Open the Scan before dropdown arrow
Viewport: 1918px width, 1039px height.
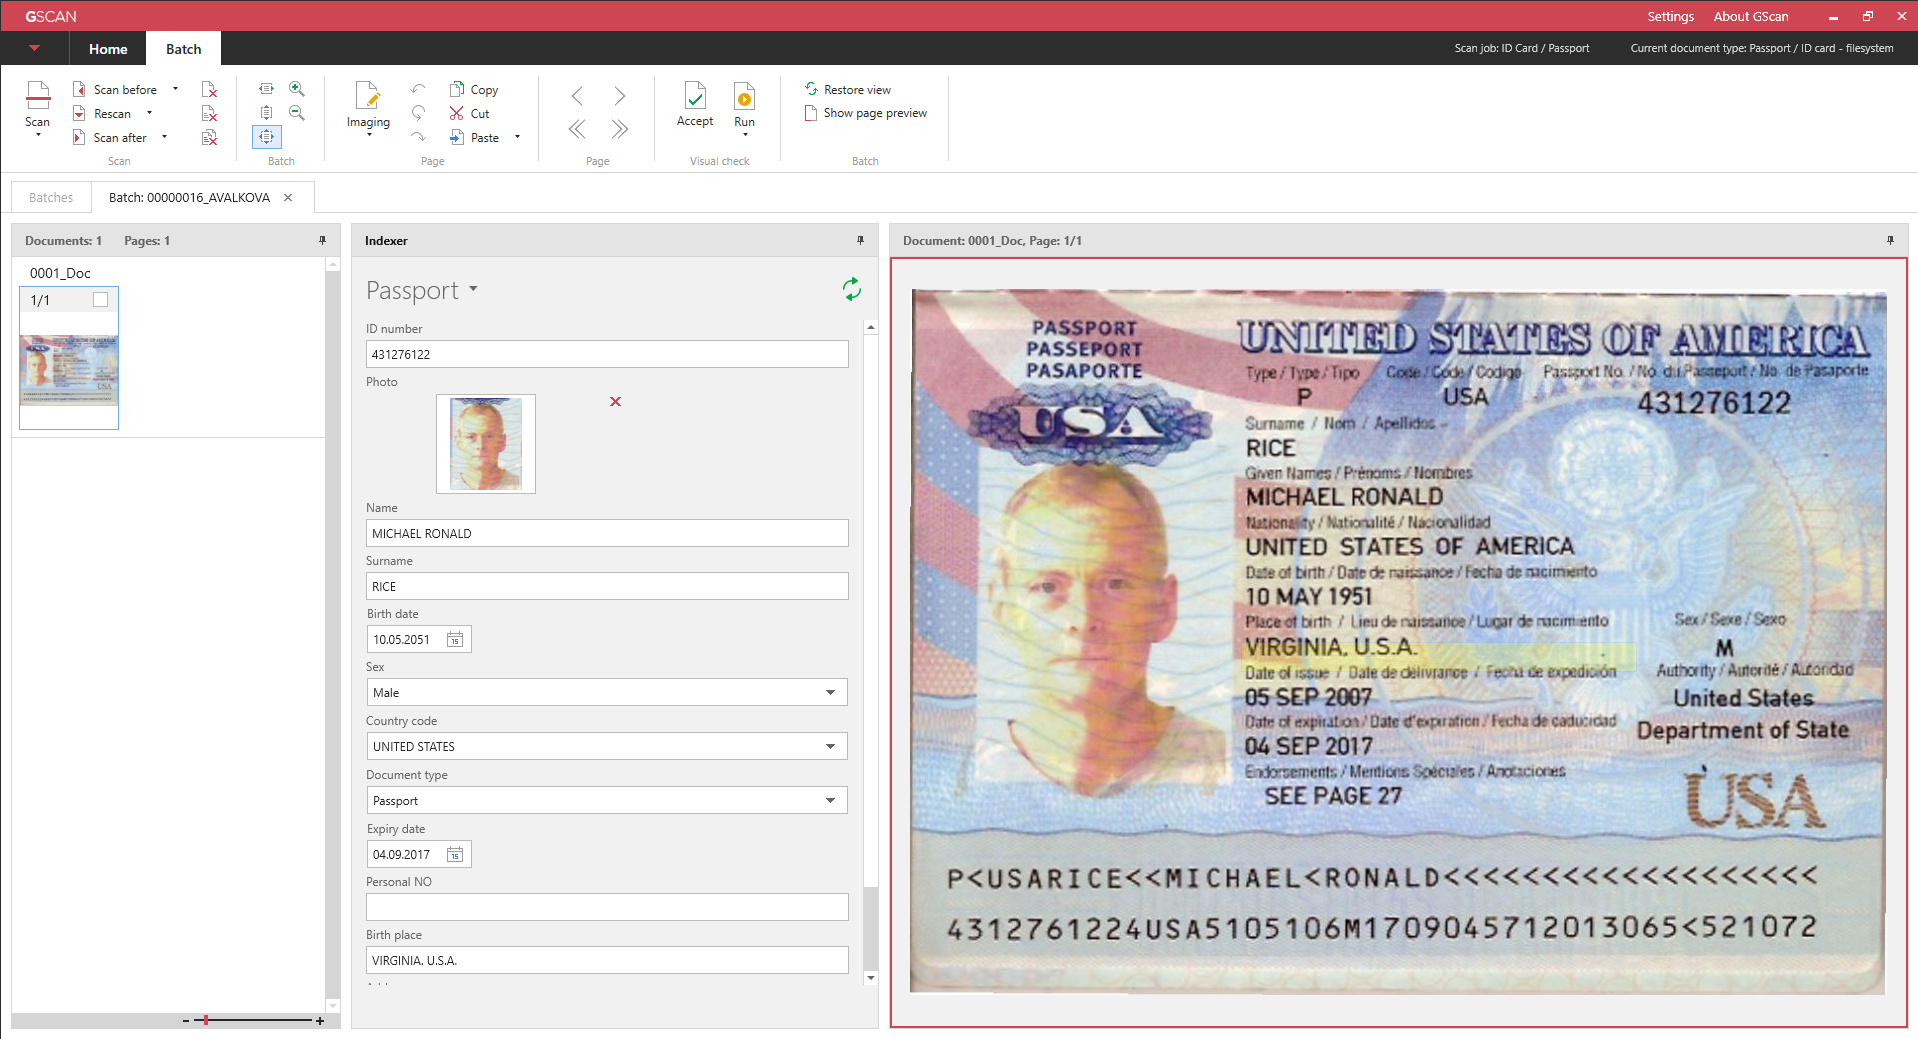coord(175,89)
